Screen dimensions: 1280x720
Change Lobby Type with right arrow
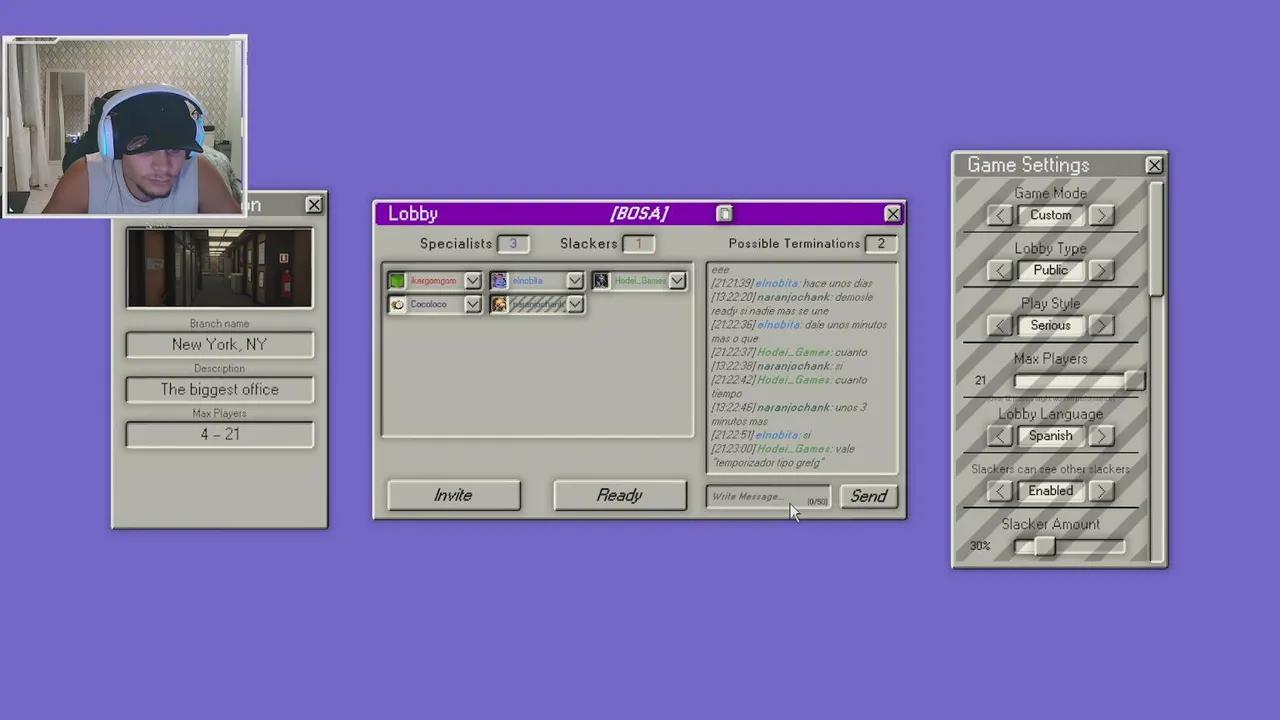click(1101, 270)
